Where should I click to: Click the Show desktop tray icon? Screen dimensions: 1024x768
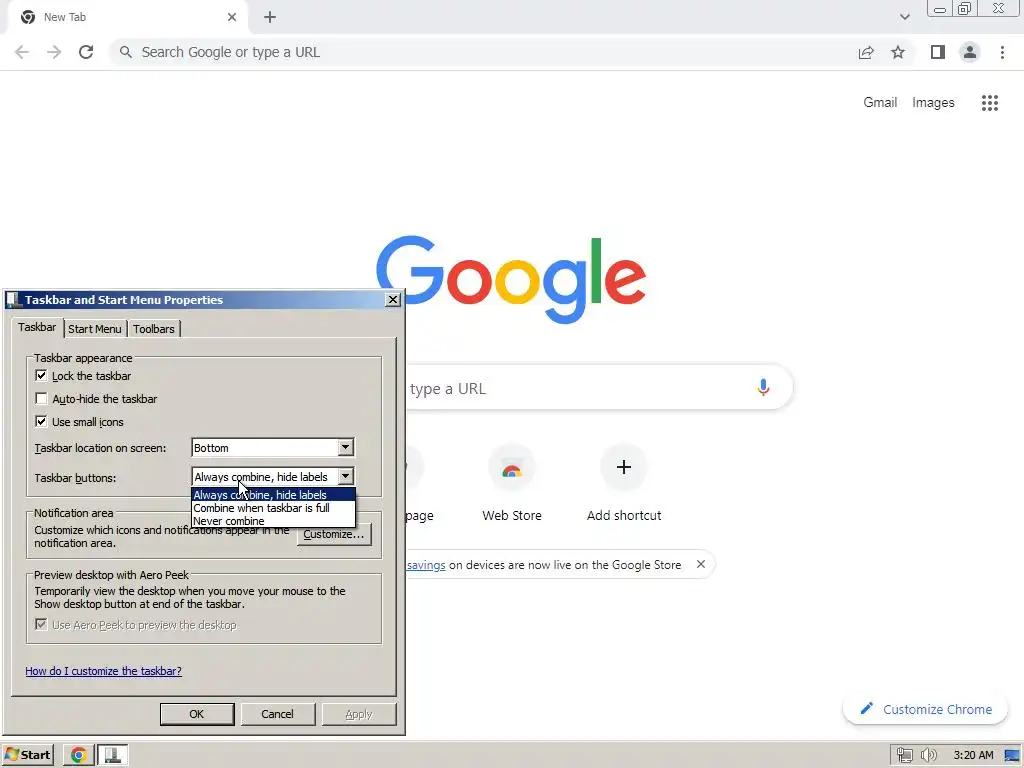tap(1012, 756)
